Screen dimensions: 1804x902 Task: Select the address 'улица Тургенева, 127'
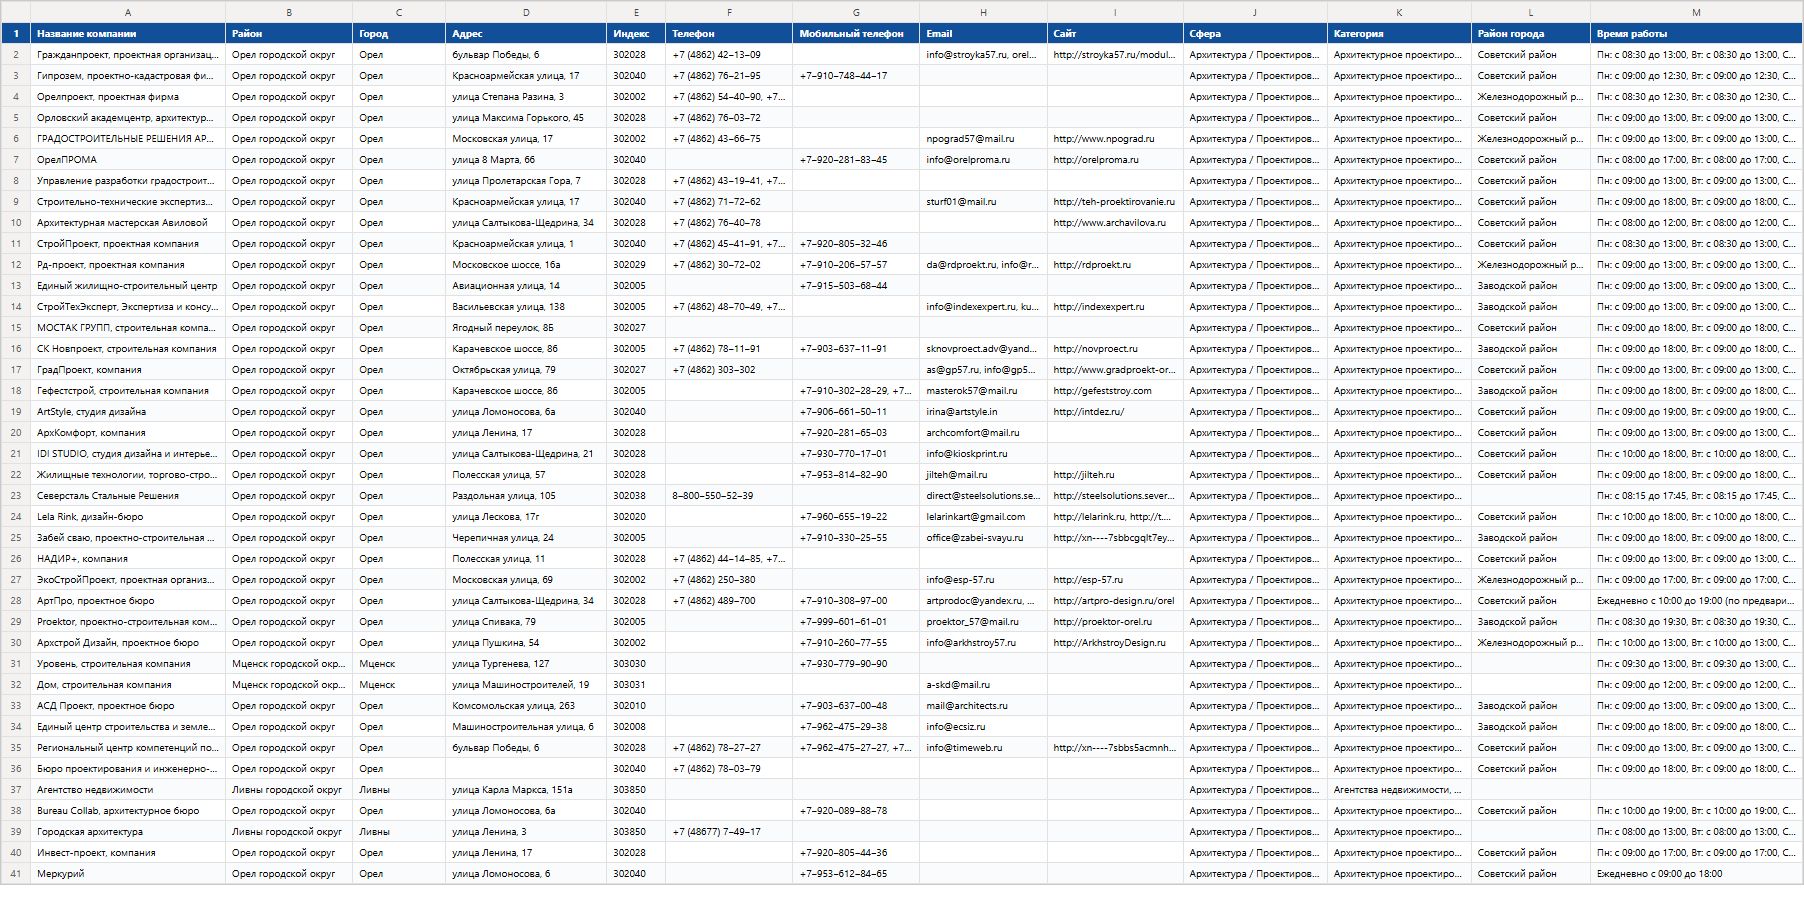[x=526, y=664]
